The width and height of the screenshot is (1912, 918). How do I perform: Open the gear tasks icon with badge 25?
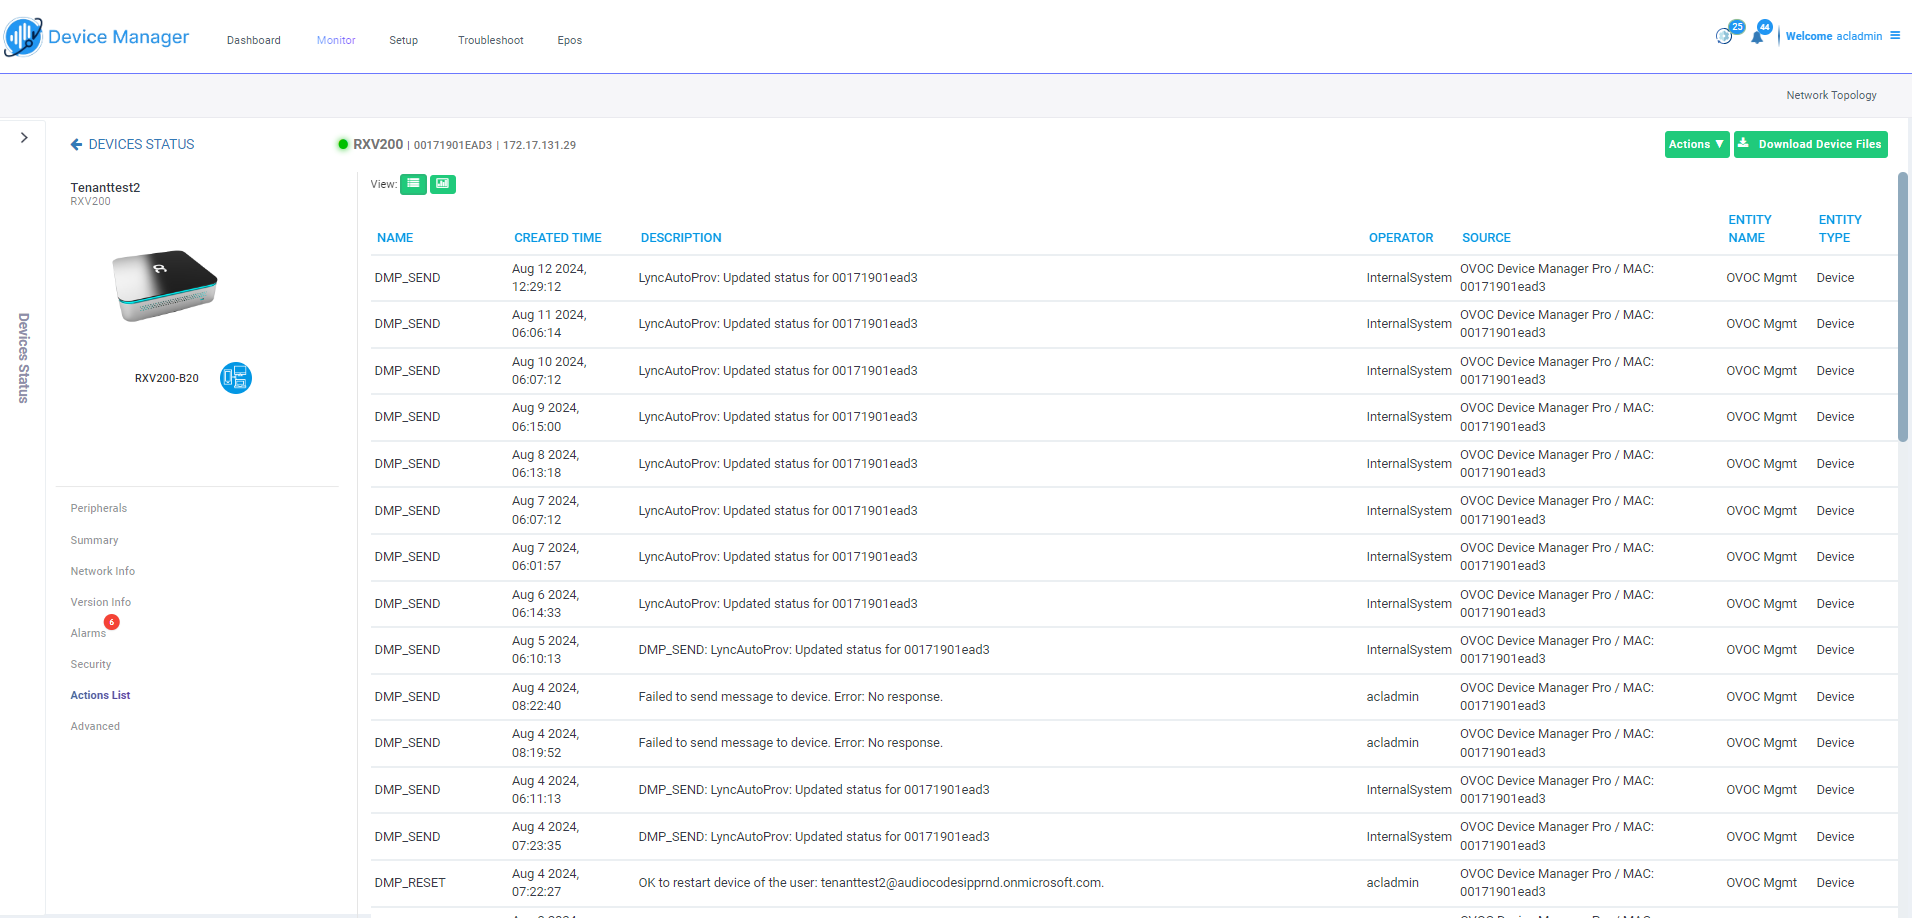click(1724, 36)
